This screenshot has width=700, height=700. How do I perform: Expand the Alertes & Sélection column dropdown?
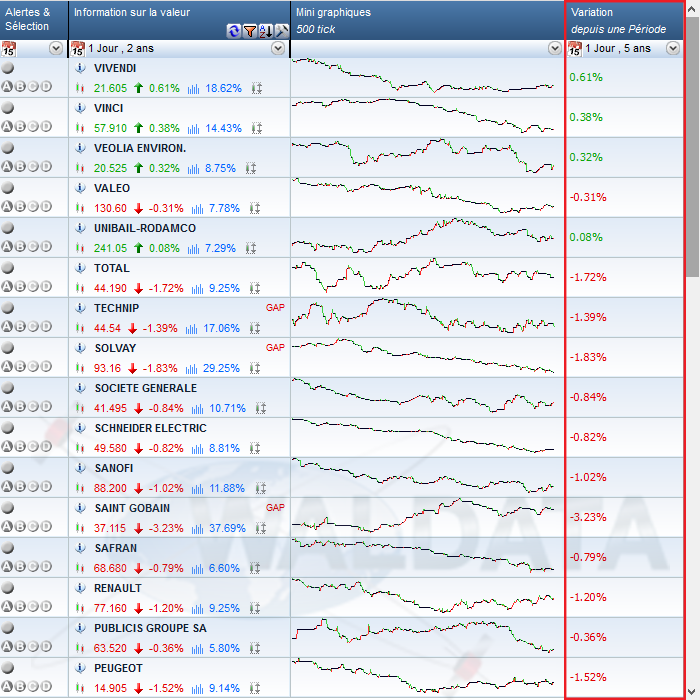click(x=56, y=48)
